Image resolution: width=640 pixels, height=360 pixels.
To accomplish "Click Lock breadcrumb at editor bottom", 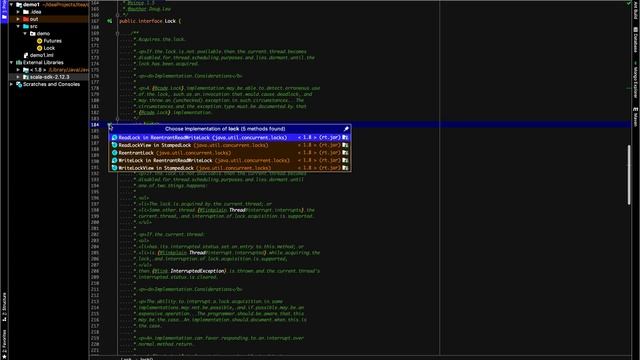I will (126, 358).
